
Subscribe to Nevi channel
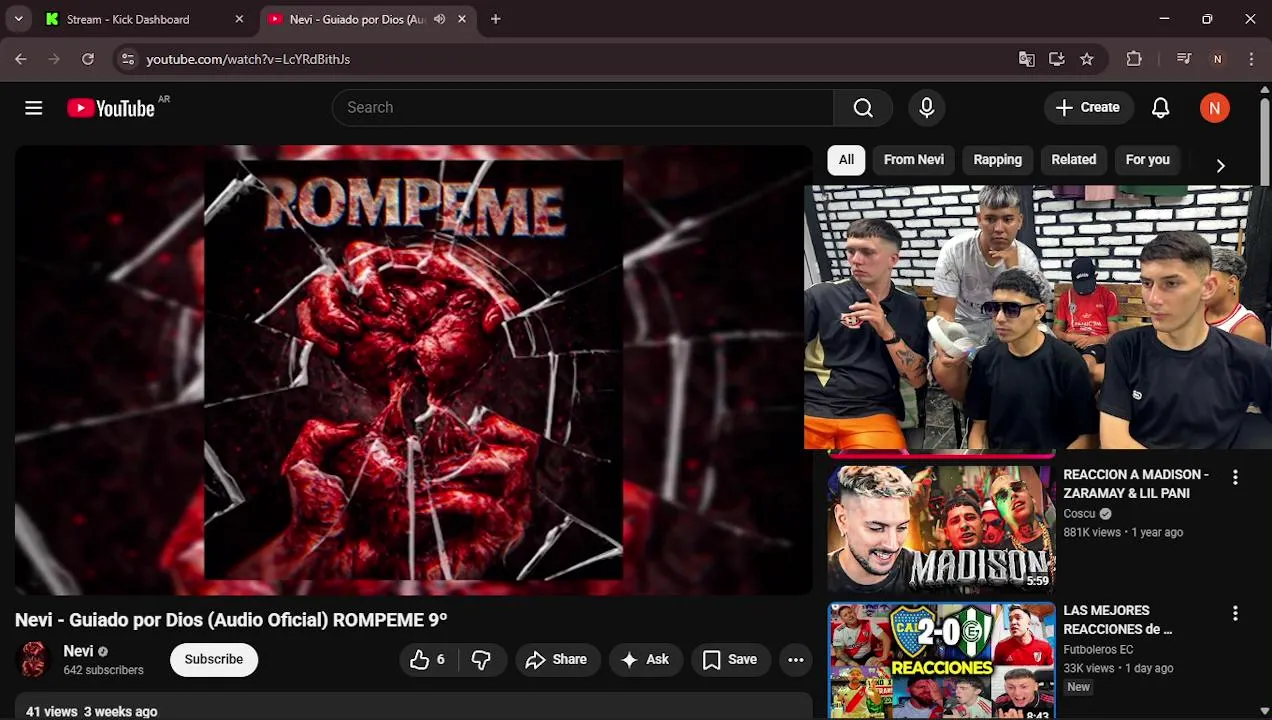click(x=214, y=660)
